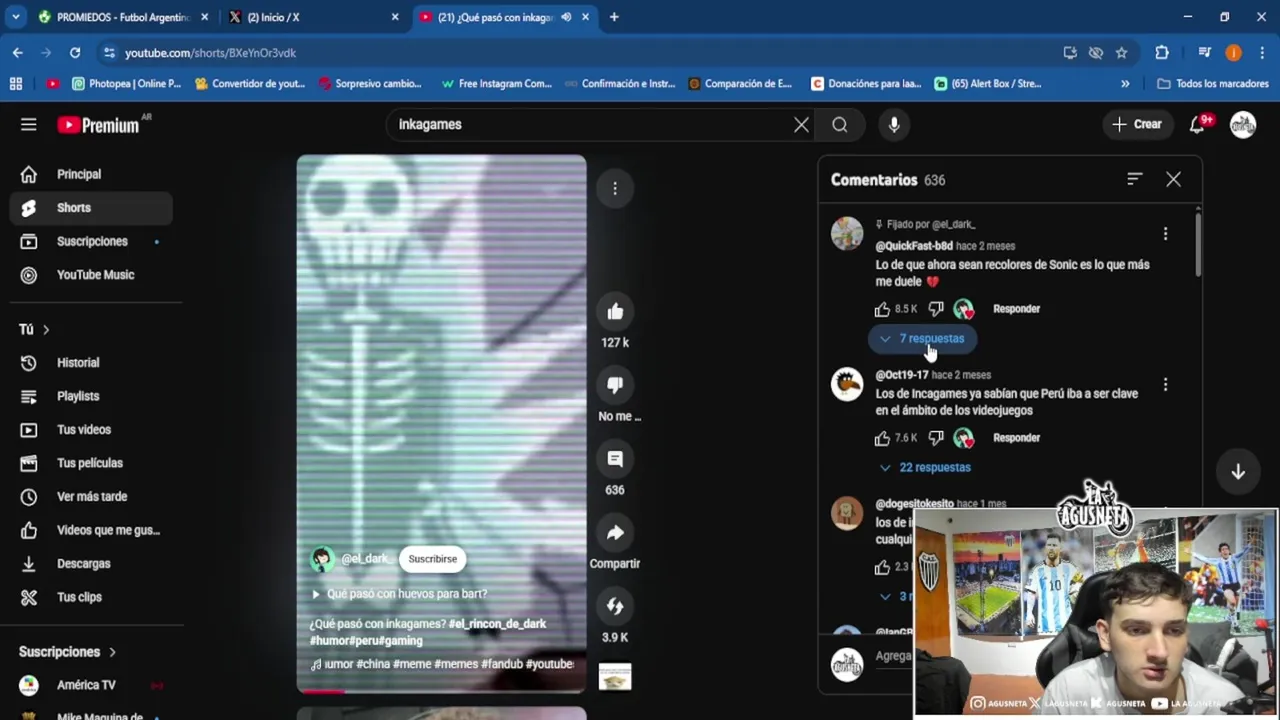Like @Oct19-17's comment with 7.6K likes

882,438
